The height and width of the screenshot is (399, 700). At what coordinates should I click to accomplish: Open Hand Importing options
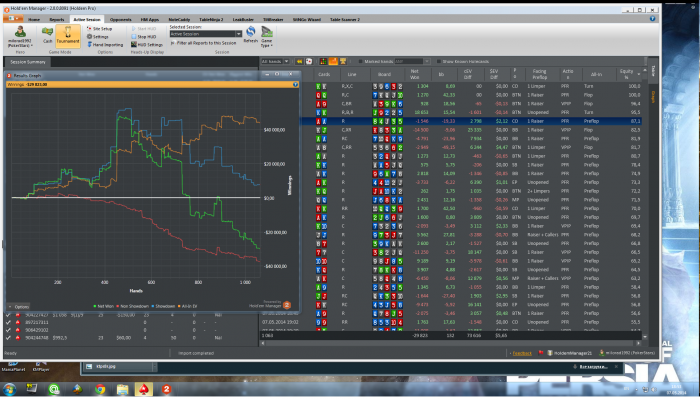(x=105, y=45)
